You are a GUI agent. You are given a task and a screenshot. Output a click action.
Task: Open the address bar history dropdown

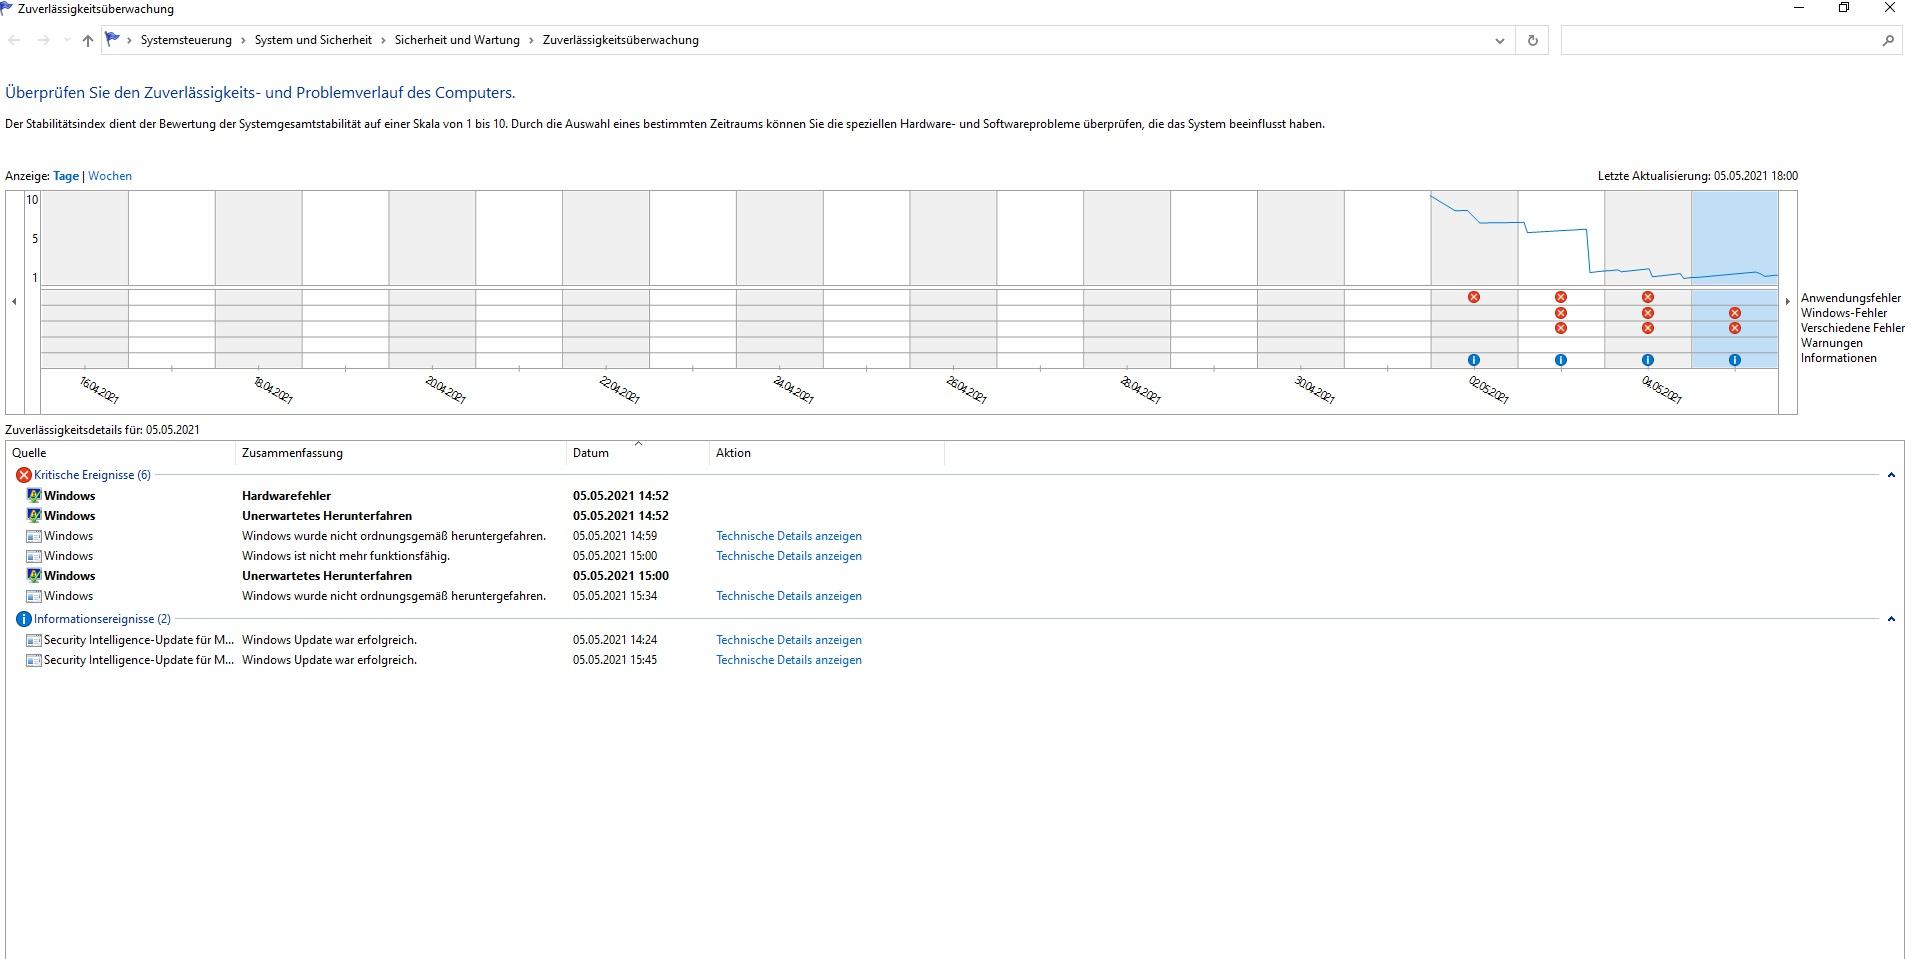pyautogui.click(x=1499, y=40)
